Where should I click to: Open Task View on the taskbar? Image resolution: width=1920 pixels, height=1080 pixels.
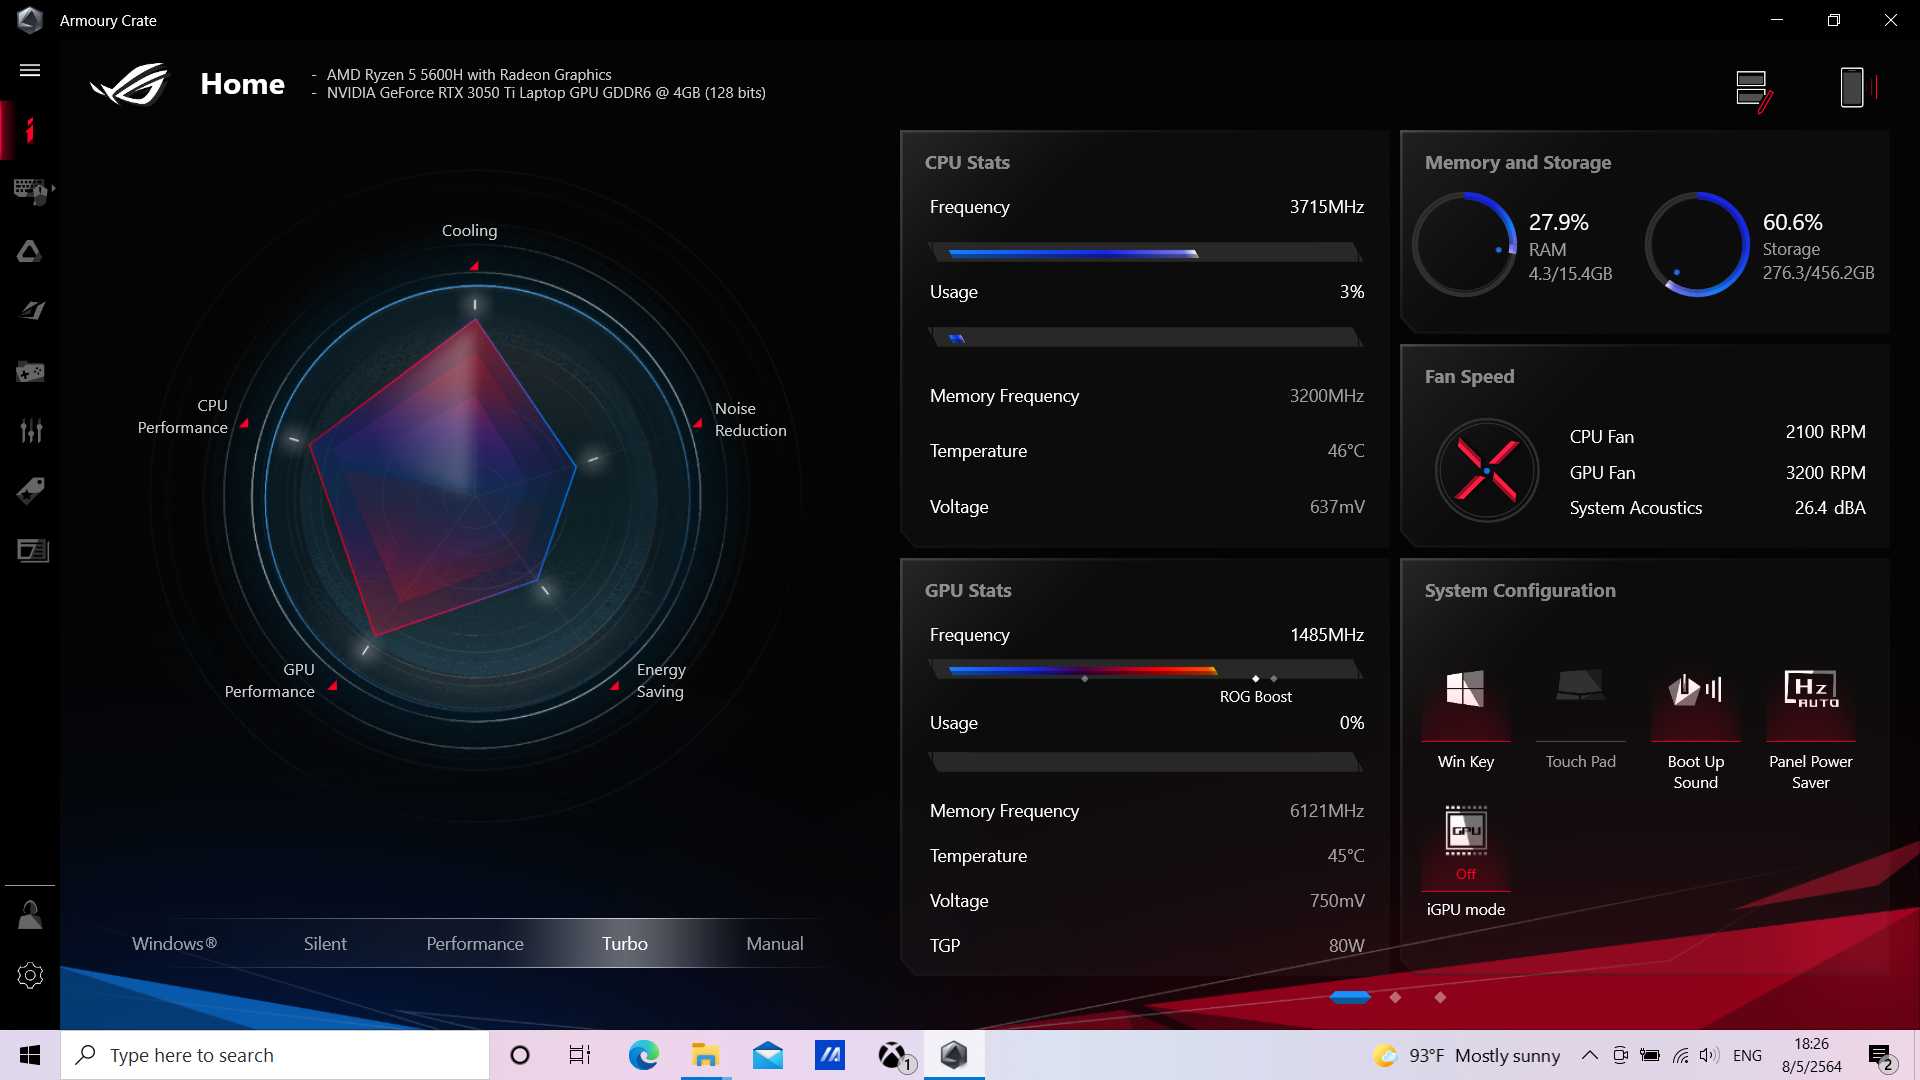580,1055
